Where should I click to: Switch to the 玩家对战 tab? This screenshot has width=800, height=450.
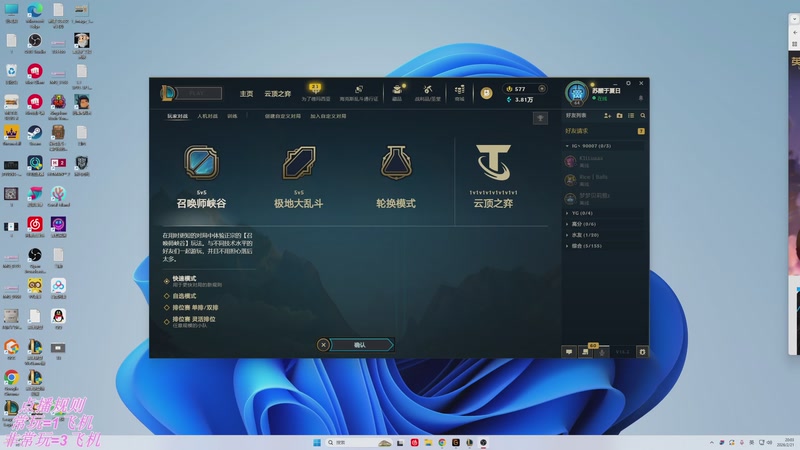pyautogui.click(x=178, y=116)
